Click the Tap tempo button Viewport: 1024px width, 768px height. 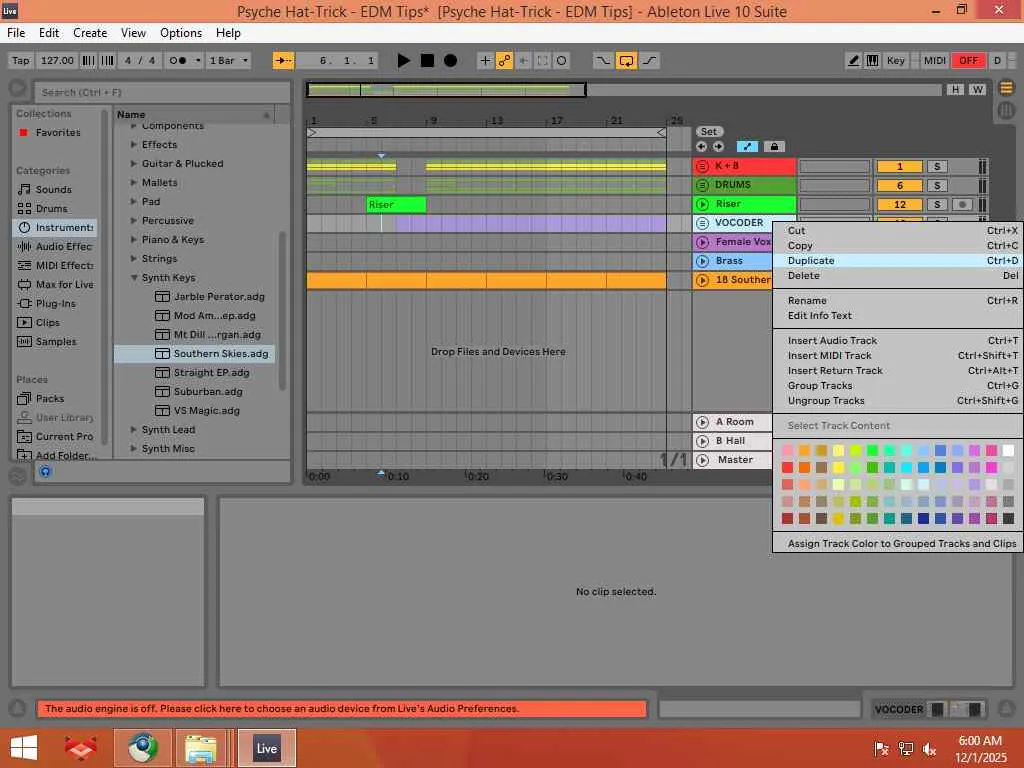pyautogui.click(x=20, y=60)
